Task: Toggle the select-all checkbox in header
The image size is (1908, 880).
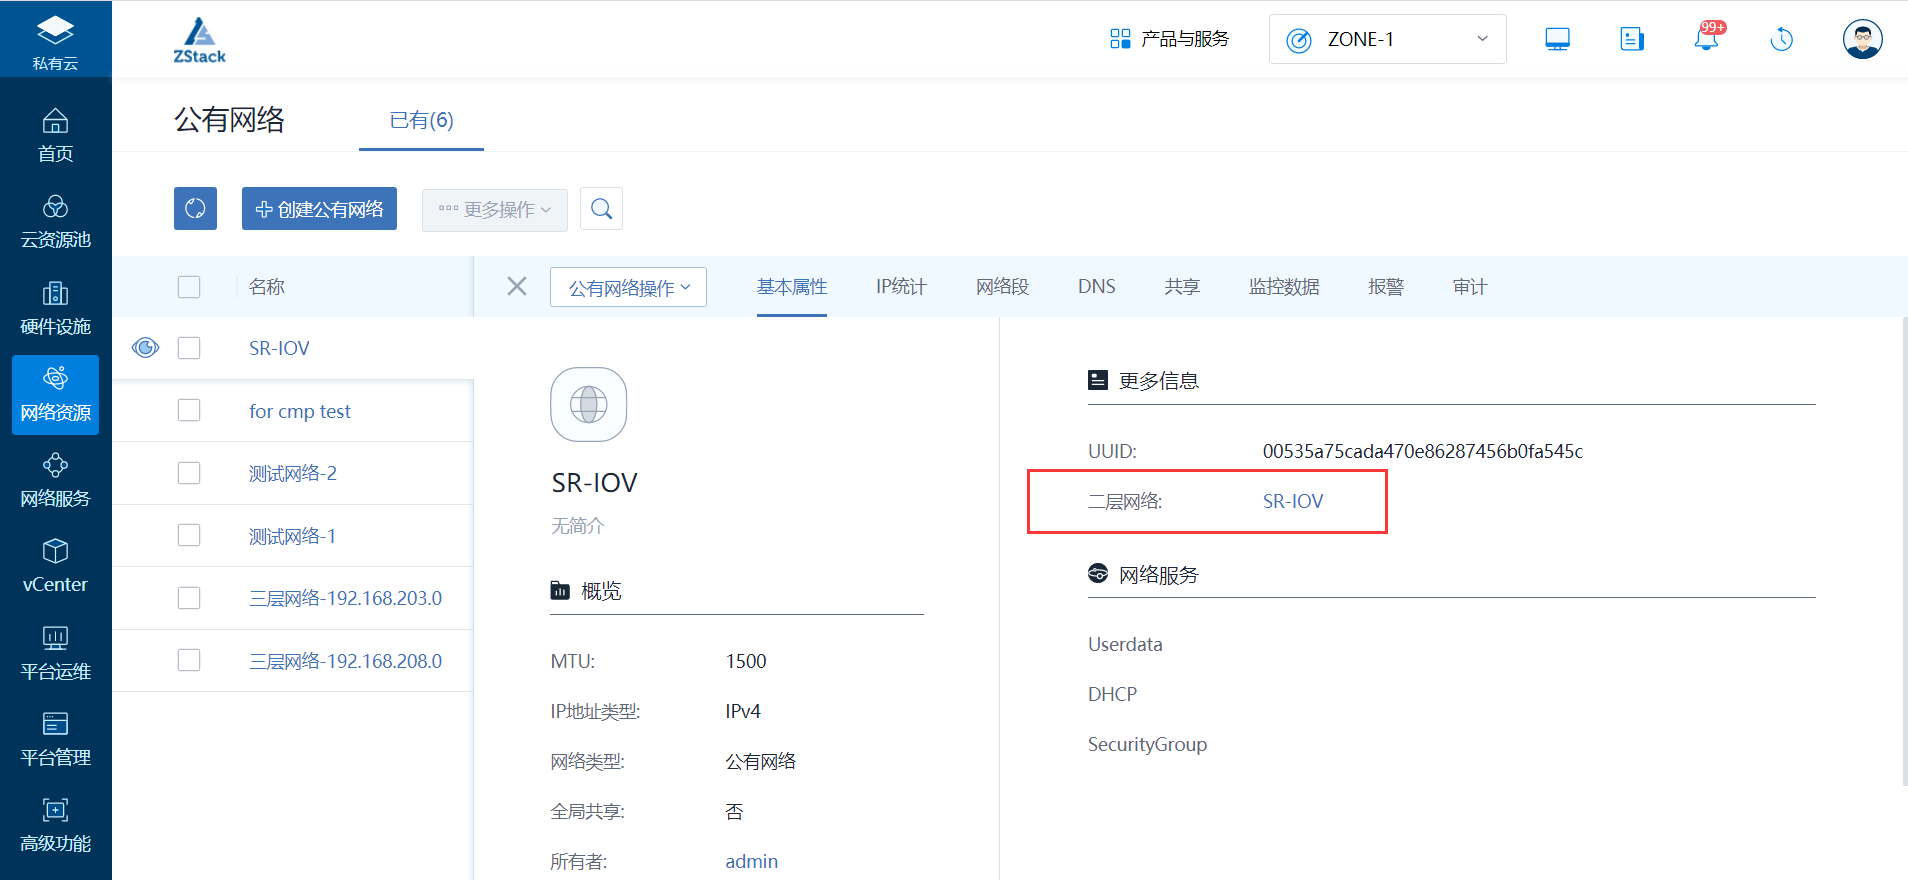Action: point(189,287)
